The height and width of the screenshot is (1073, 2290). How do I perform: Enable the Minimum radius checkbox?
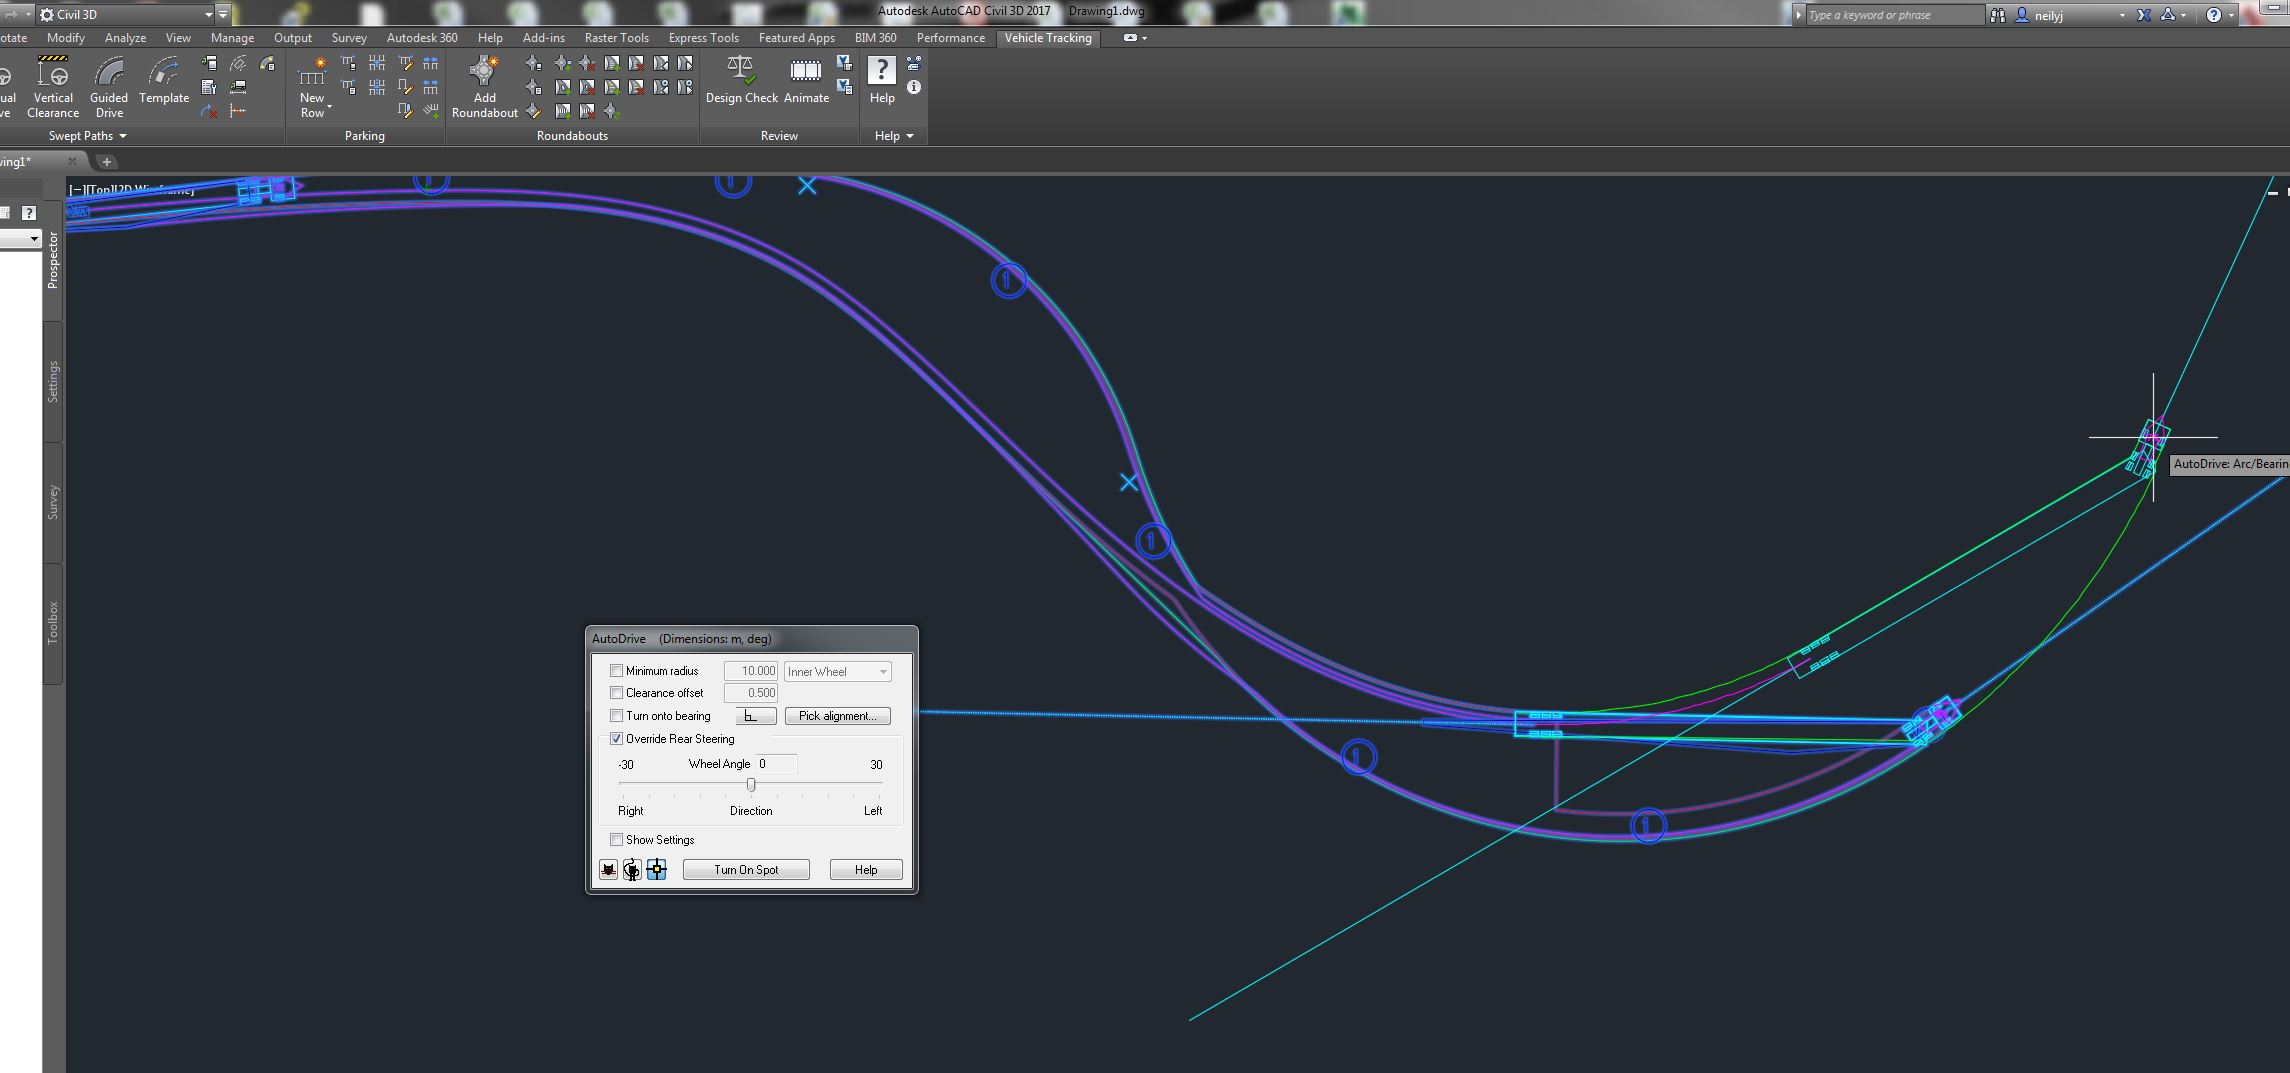[616, 671]
